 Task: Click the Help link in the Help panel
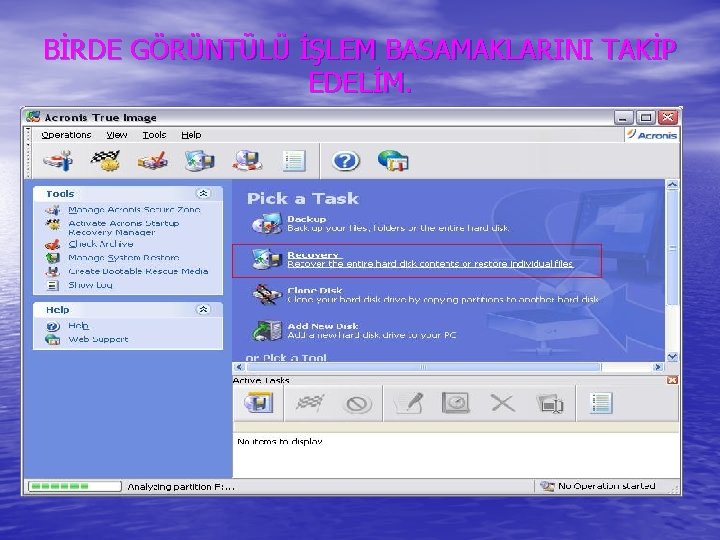[x=78, y=326]
